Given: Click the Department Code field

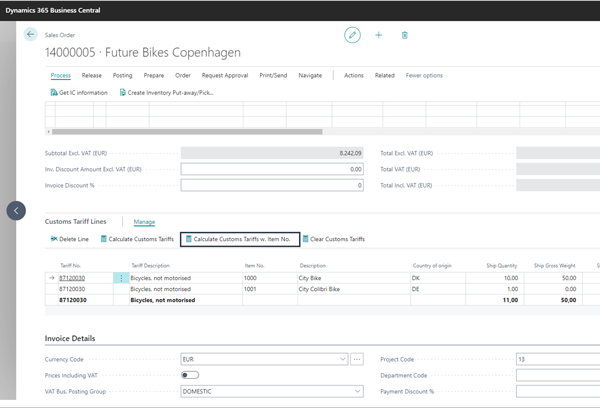Looking at the screenshot, I should 558,375.
